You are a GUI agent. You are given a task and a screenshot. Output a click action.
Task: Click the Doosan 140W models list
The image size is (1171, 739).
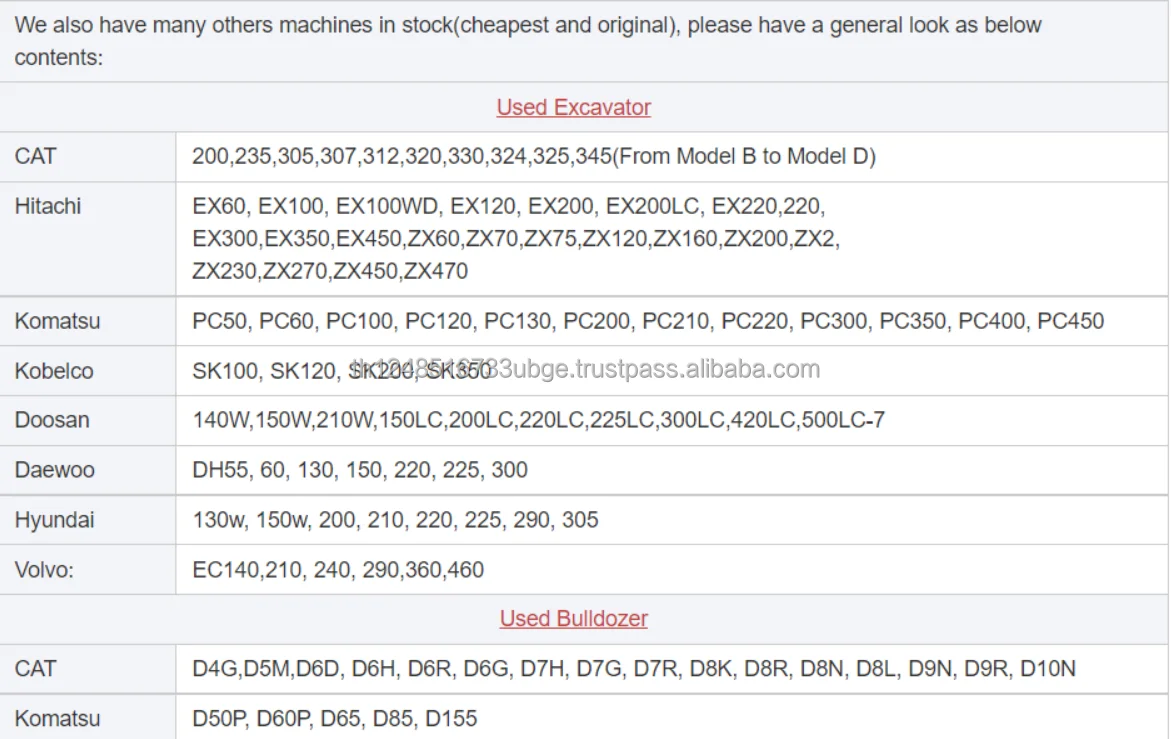pyautogui.click(x=537, y=420)
